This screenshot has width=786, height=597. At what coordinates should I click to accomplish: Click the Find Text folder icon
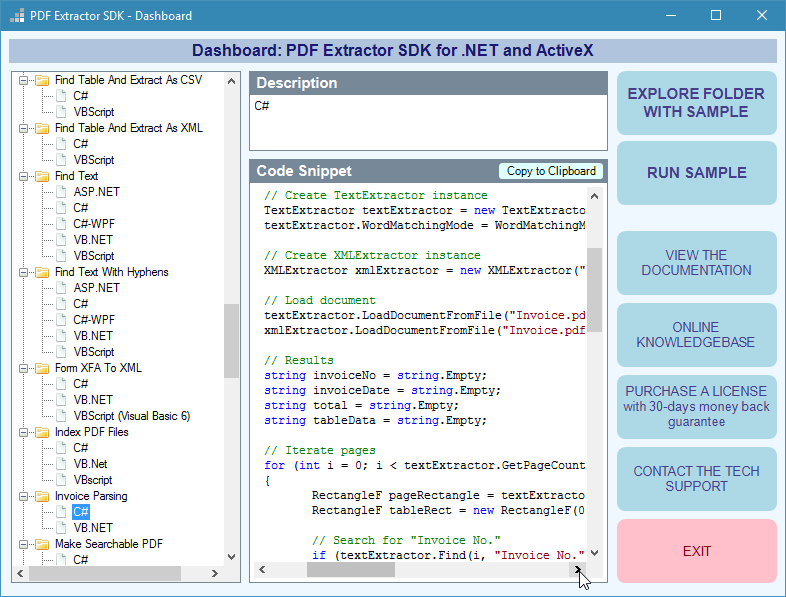(42, 176)
